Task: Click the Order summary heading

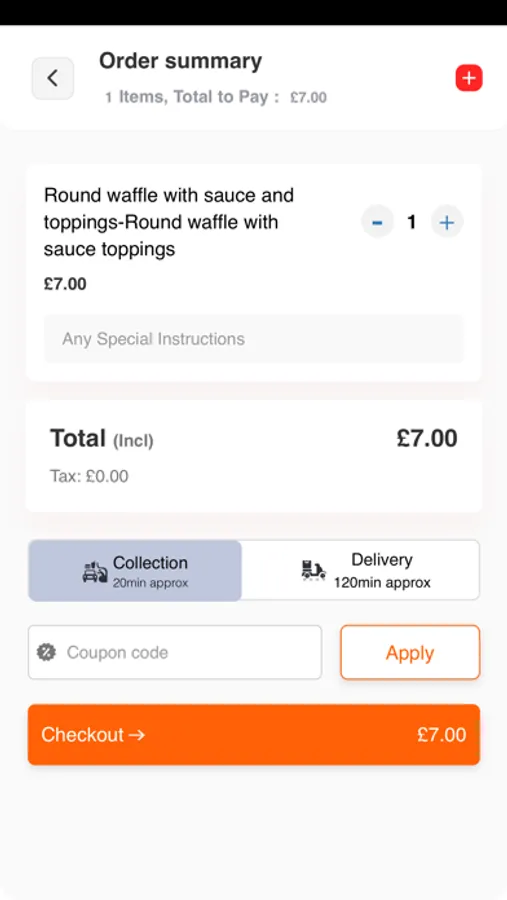Action: point(180,61)
